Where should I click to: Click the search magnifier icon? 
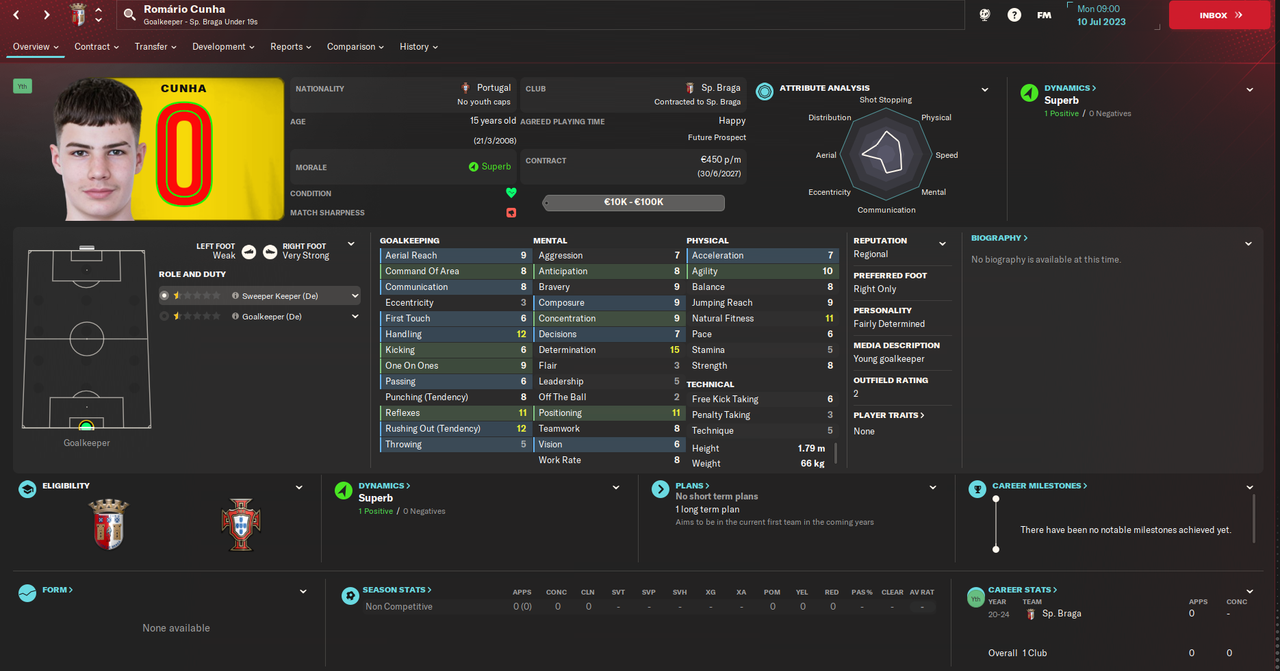point(129,15)
